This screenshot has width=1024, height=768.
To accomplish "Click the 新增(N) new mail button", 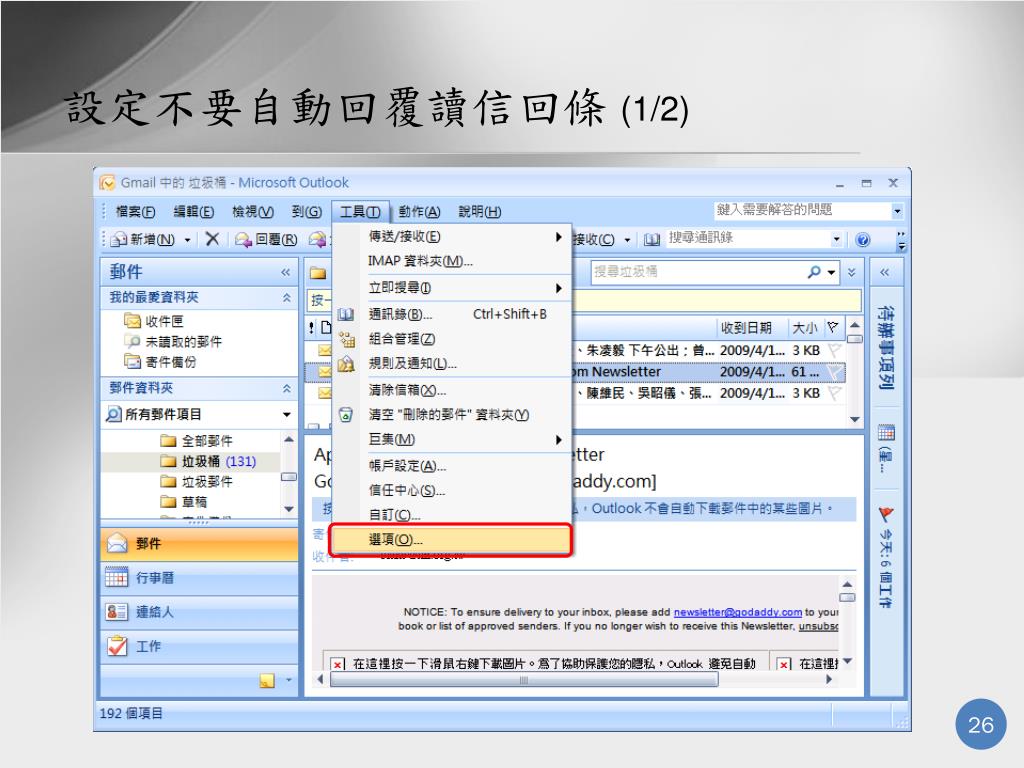I will coord(144,240).
